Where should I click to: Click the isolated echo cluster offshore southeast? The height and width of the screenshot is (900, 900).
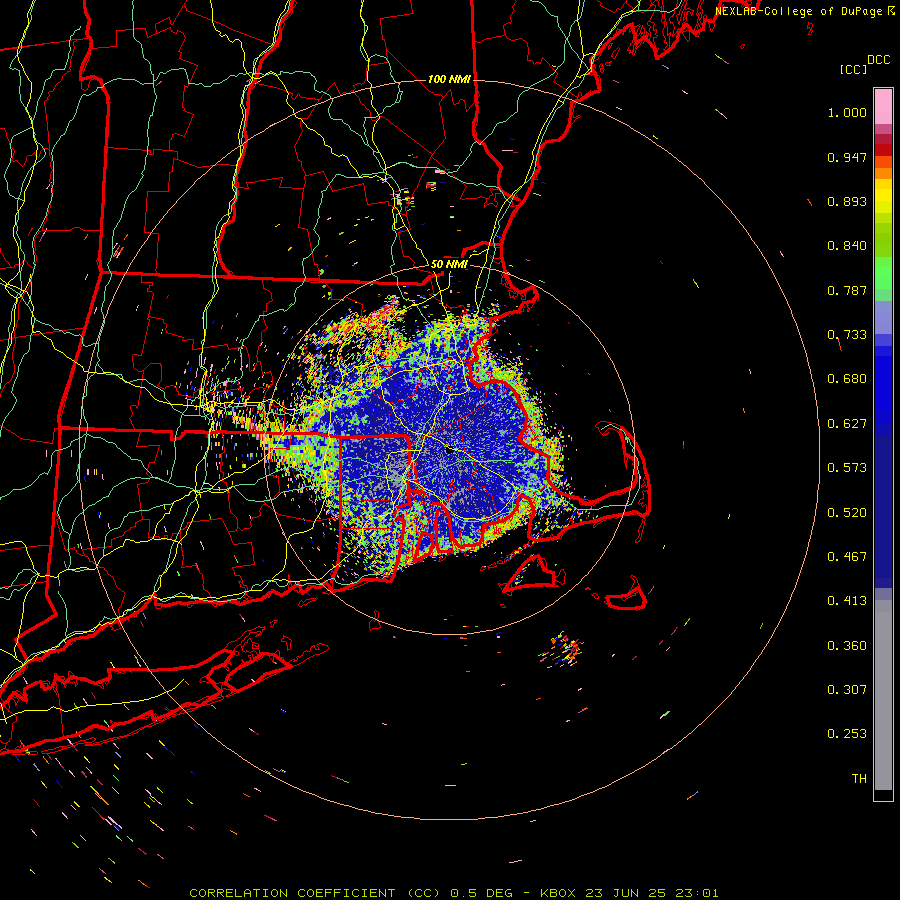tap(561, 649)
